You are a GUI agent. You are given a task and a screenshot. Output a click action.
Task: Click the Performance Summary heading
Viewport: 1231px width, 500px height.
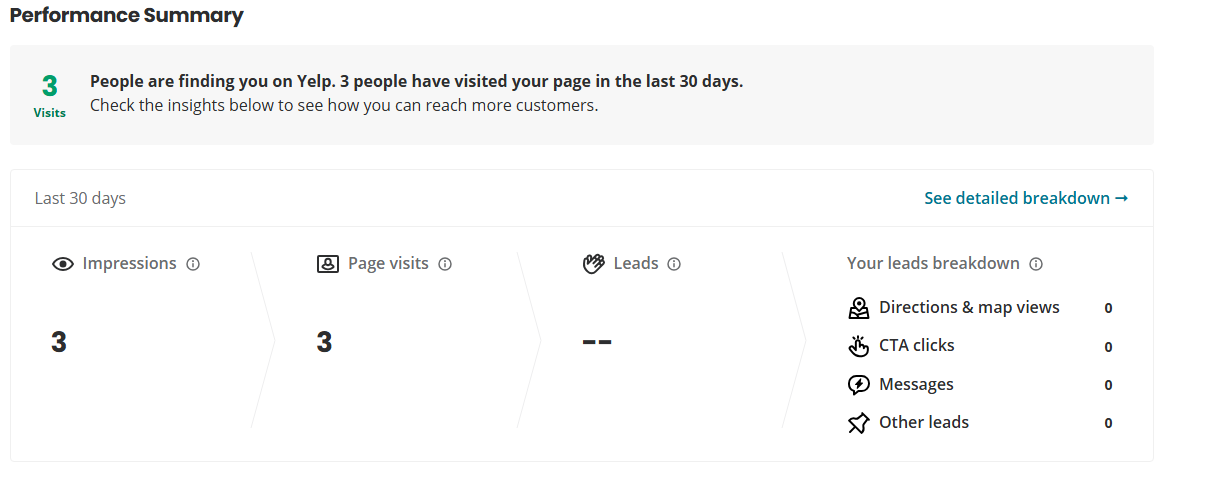point(126,15)
